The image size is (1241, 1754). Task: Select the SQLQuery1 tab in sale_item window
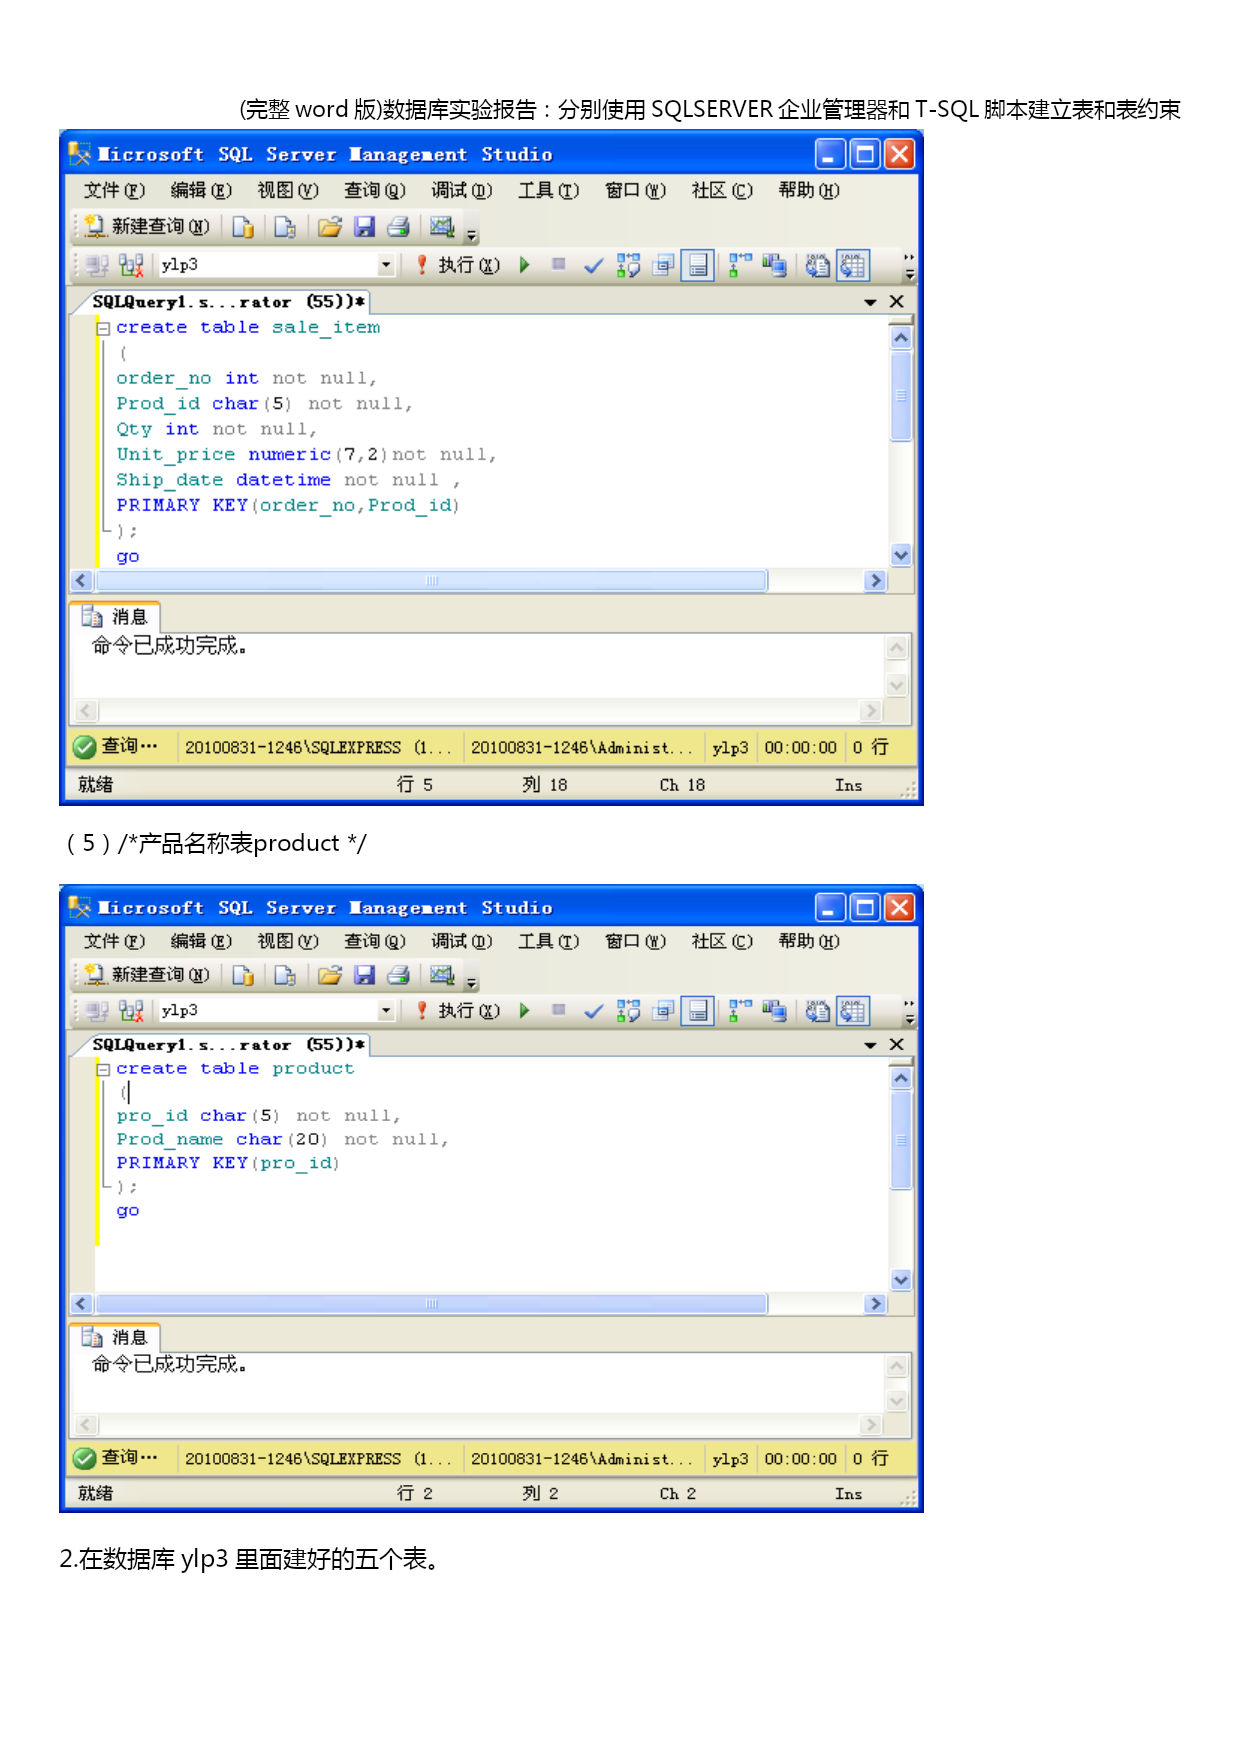click(x=228, y=302)
